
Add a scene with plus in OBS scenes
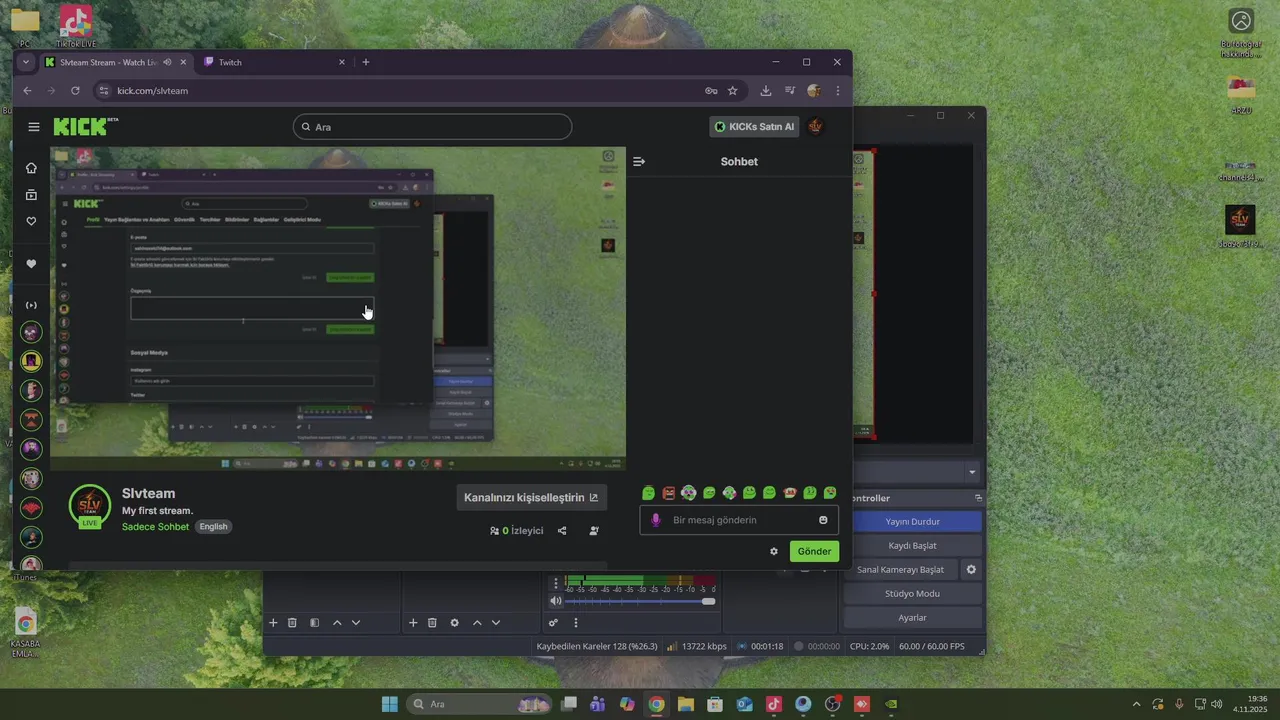click(x=273, y=623)
